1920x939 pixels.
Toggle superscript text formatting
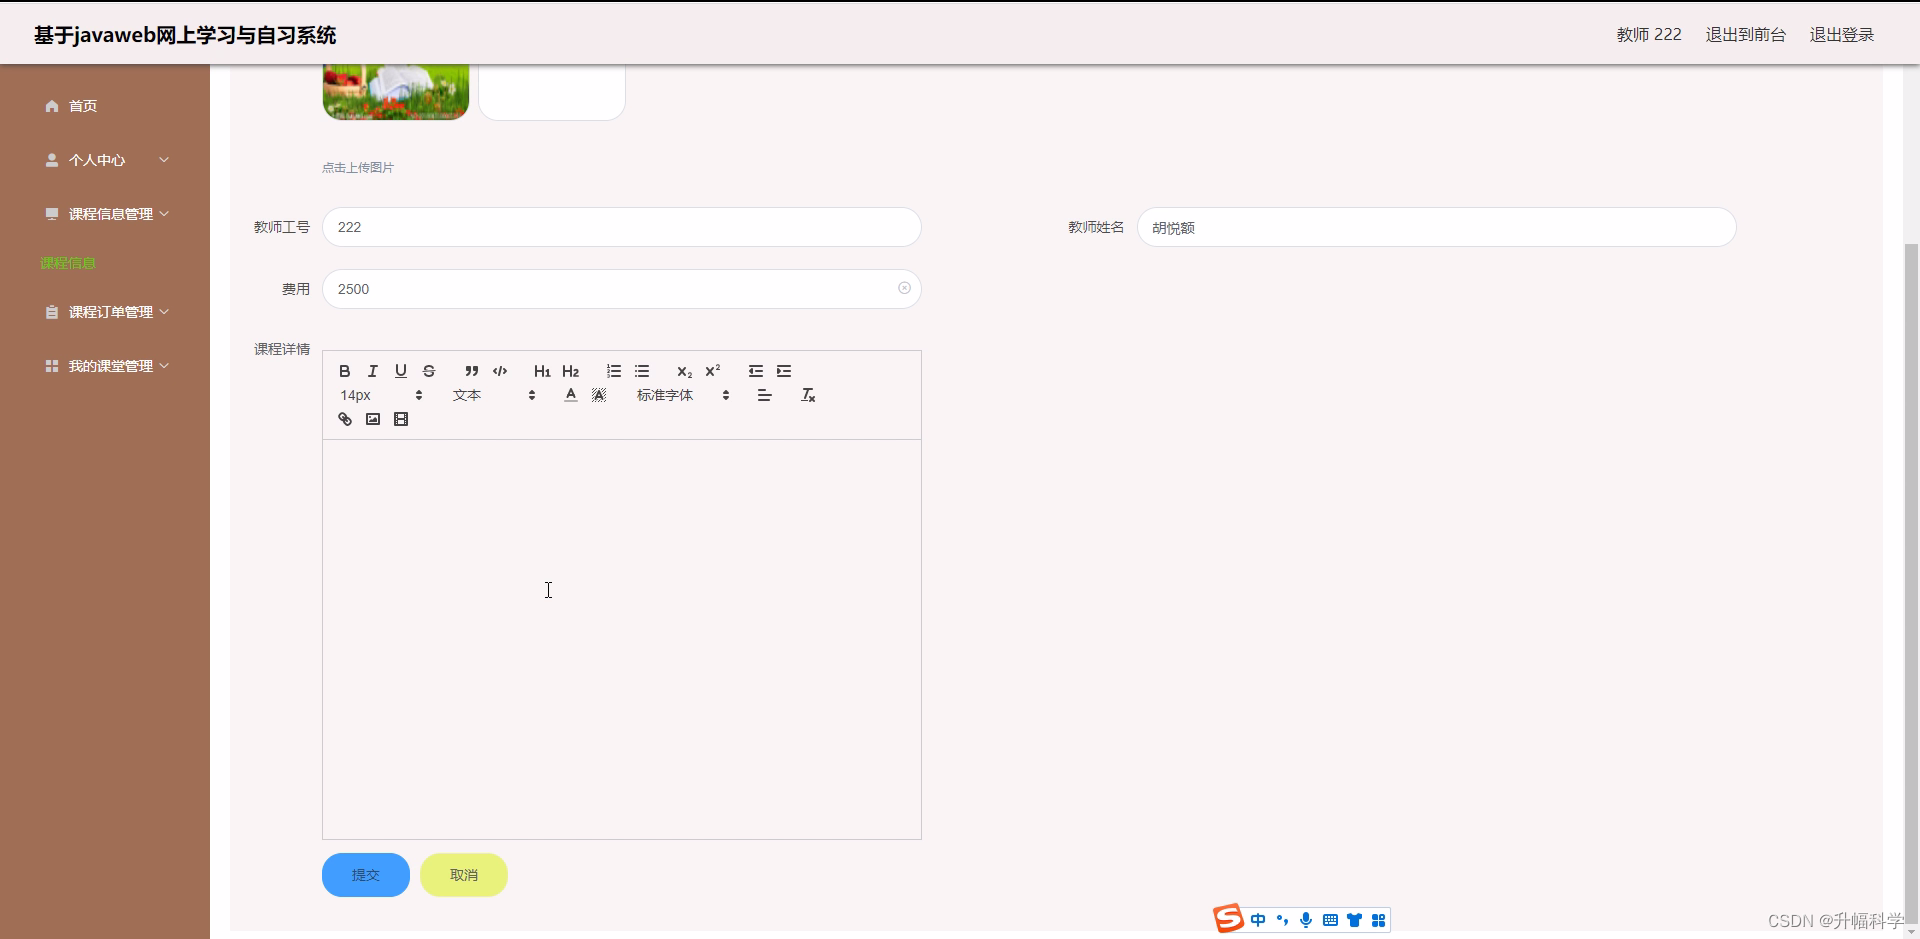pyautogui.click(x=713, y=371)
